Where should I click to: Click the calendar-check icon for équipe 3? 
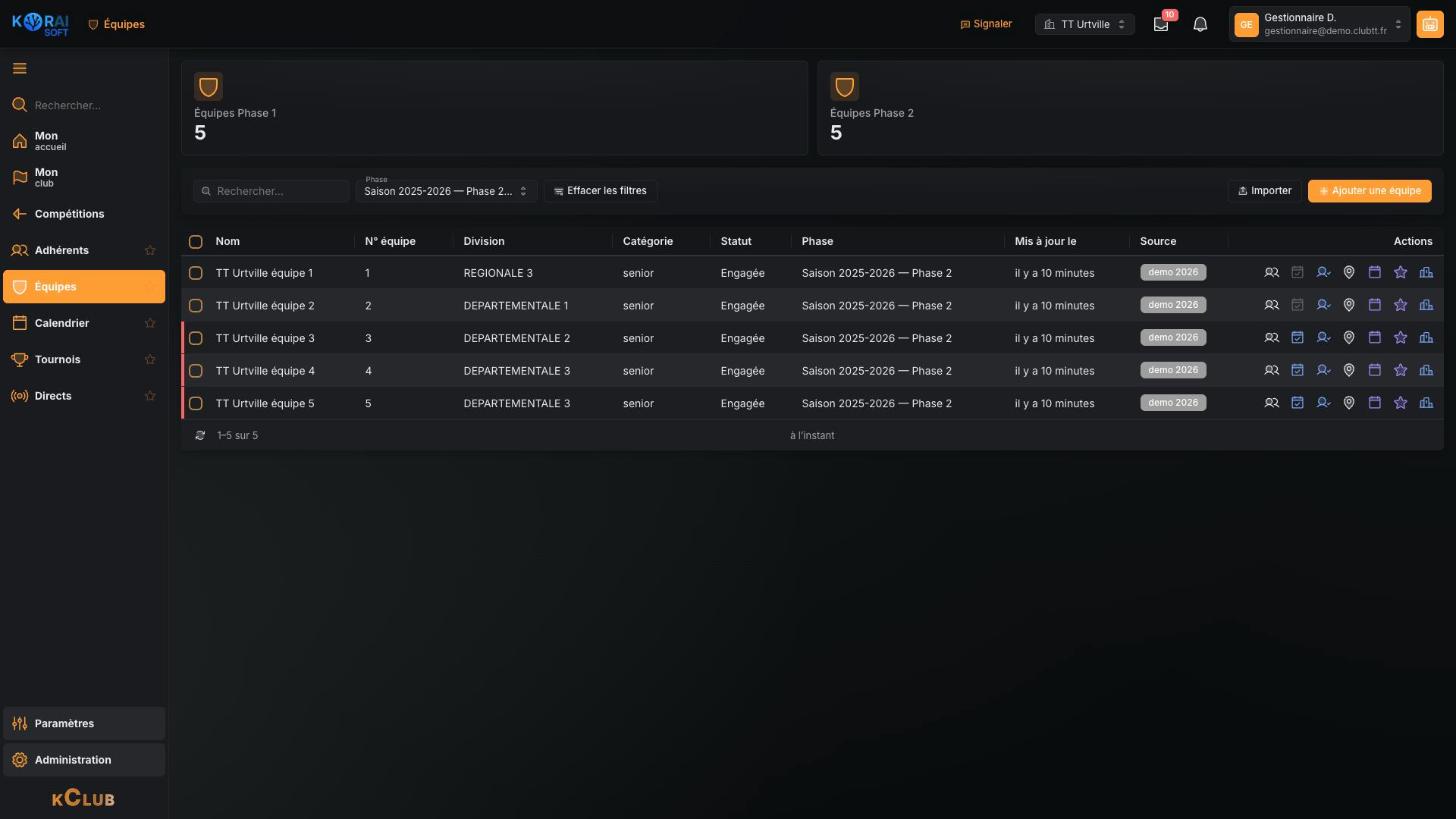click(1297, 338)
